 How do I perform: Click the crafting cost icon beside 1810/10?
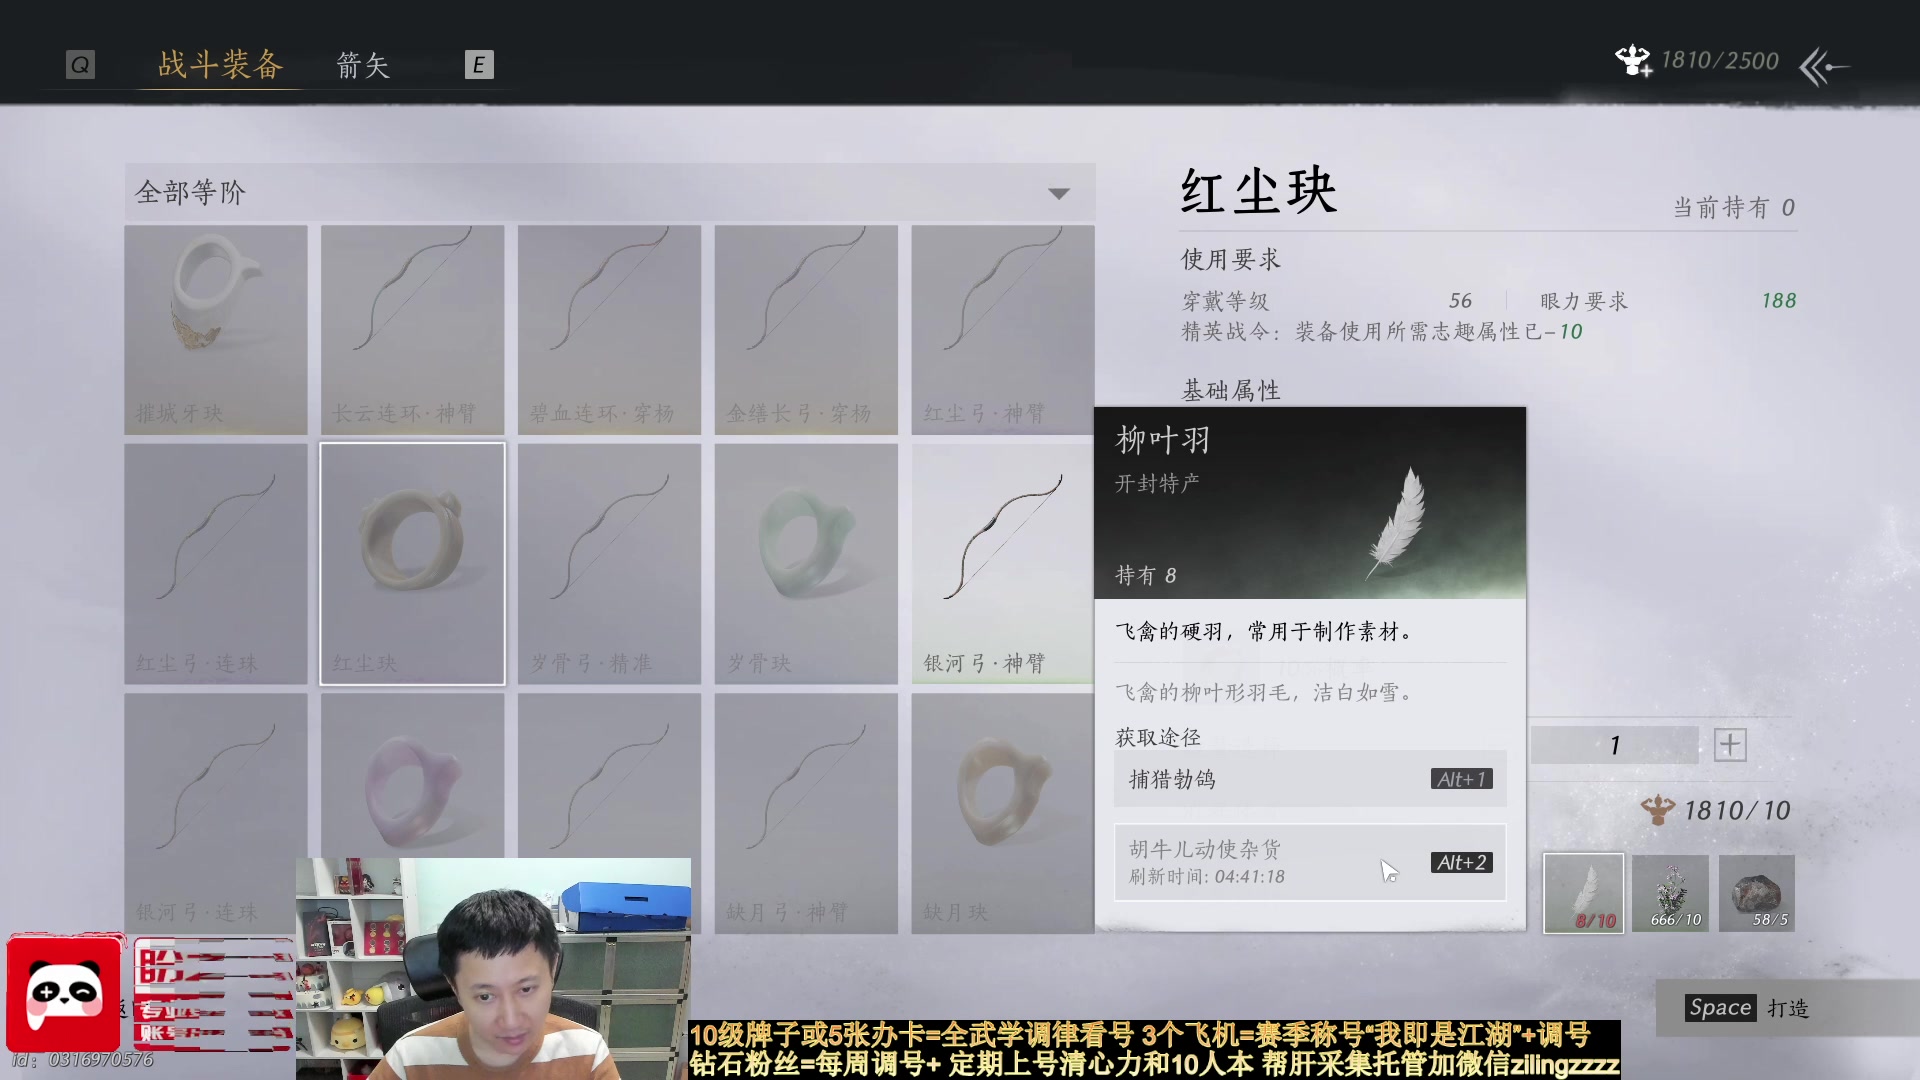[x=1658, y=810]
